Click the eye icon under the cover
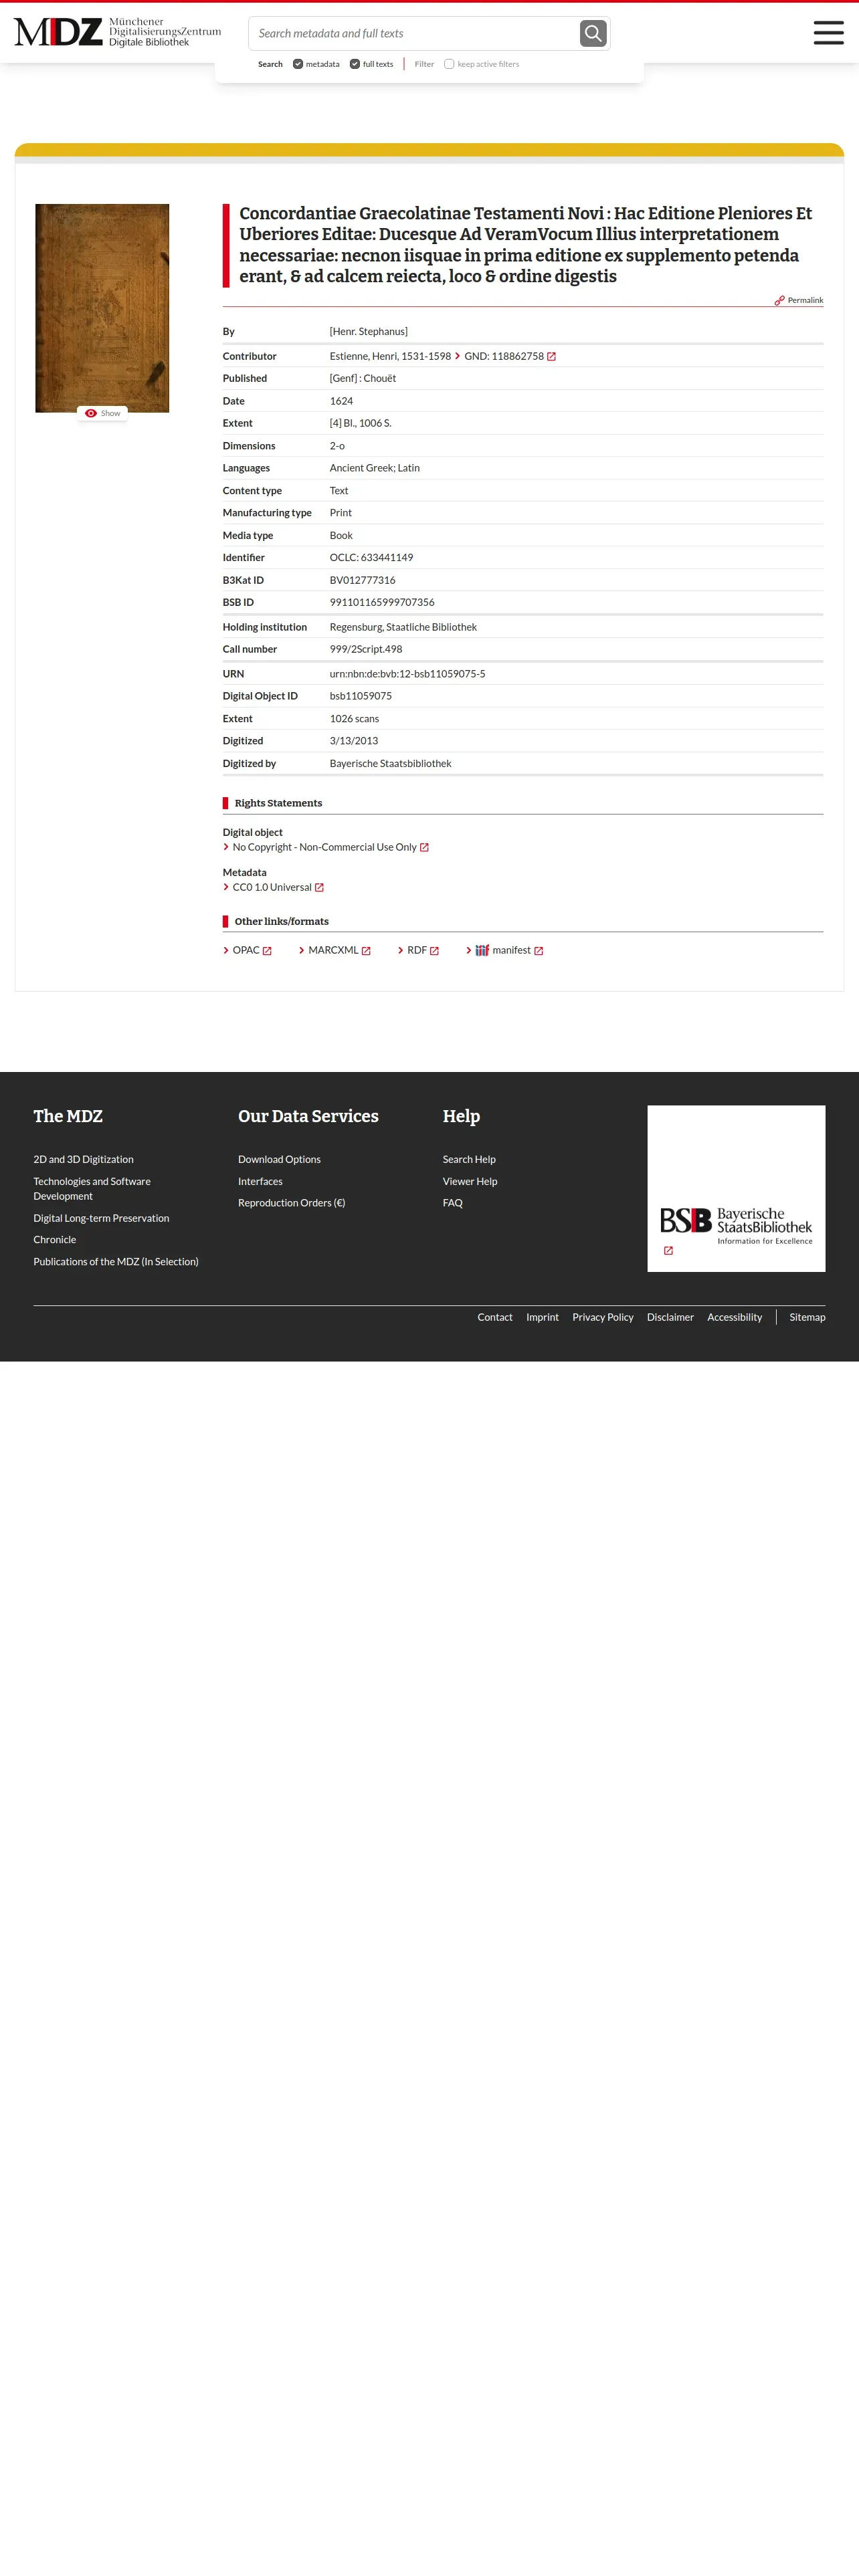Image resolution: width=859 pixels, height=2576 pixels. tap(91, 413)
